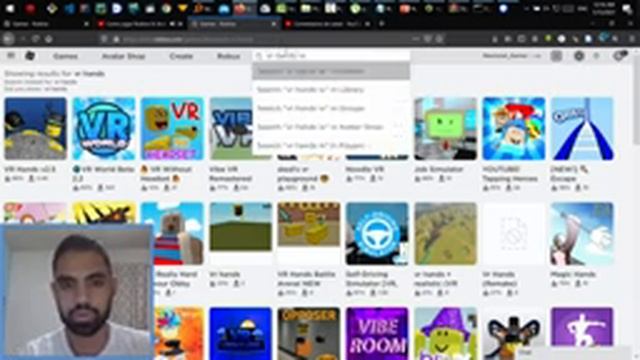Screen dimensions: 640x360
Task: Open the Avatar Shop nav link
Action: pos(123,56)
